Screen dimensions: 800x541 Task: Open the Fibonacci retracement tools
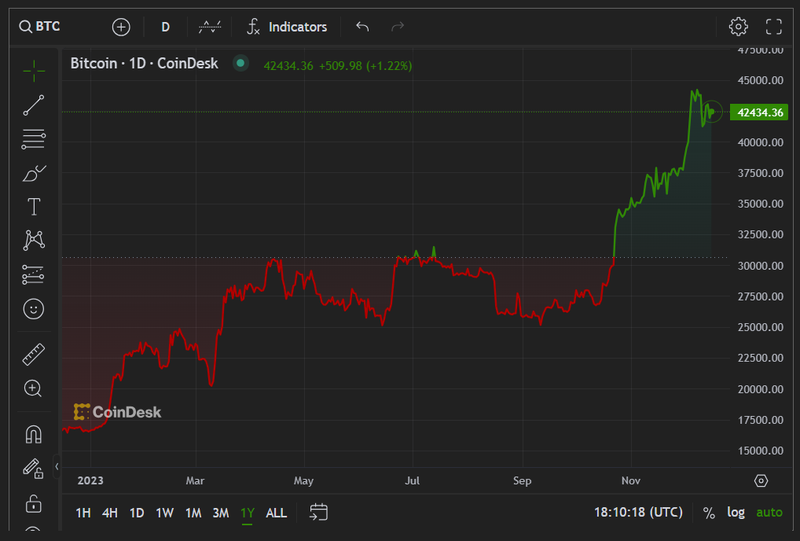pyautogui.click(x=33, y=139)
